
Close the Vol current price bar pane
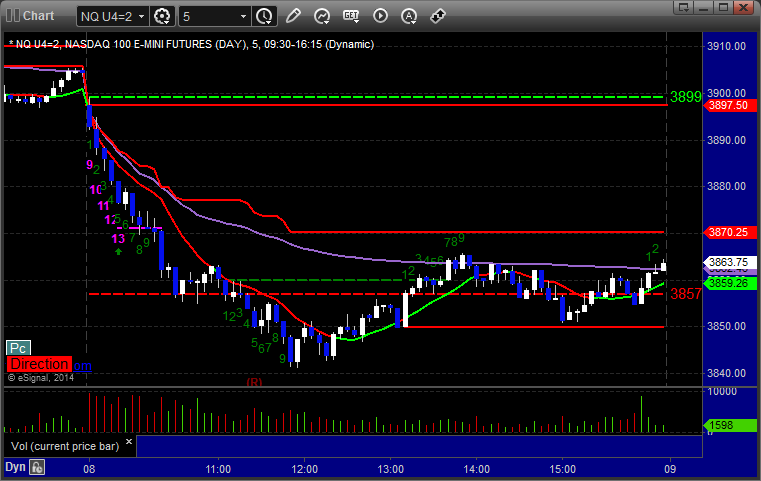(x=129, y=442)
